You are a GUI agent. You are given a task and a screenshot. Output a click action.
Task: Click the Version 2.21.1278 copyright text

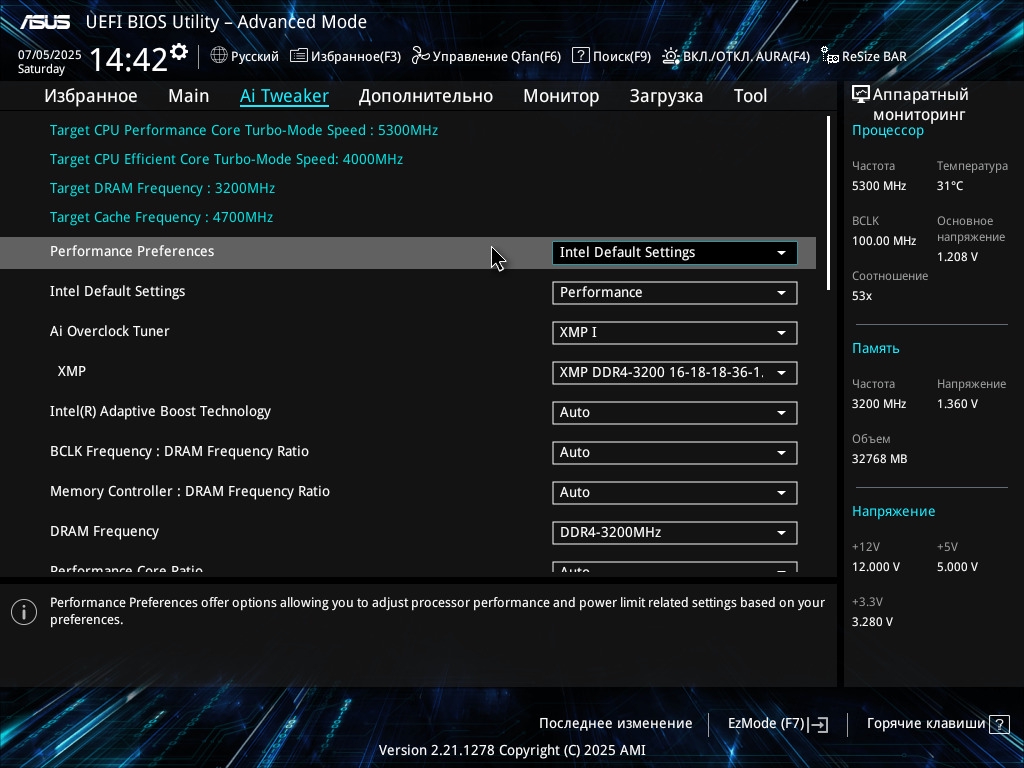(x=512, y=750)
